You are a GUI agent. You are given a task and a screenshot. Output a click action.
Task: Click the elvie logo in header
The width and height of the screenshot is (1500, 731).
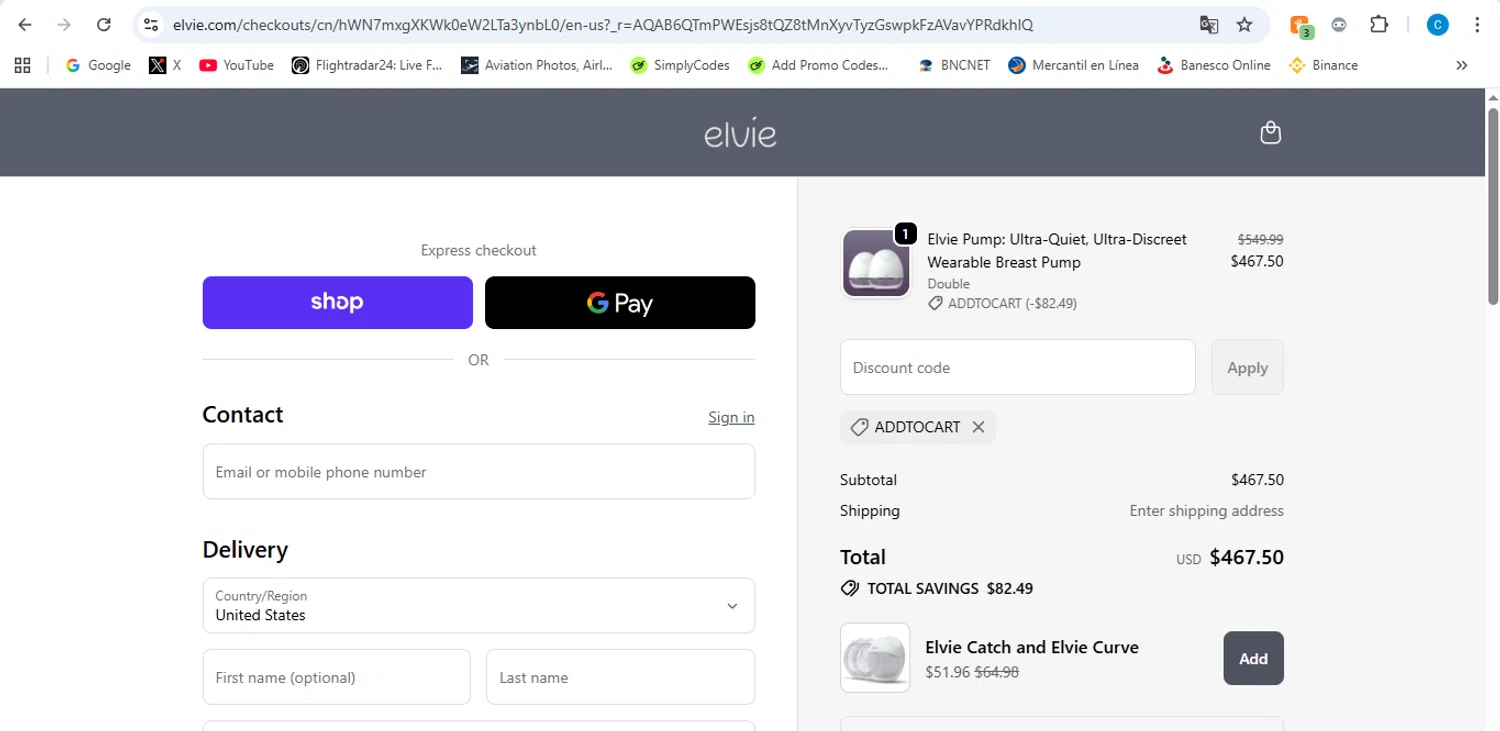tap(740, 133)
